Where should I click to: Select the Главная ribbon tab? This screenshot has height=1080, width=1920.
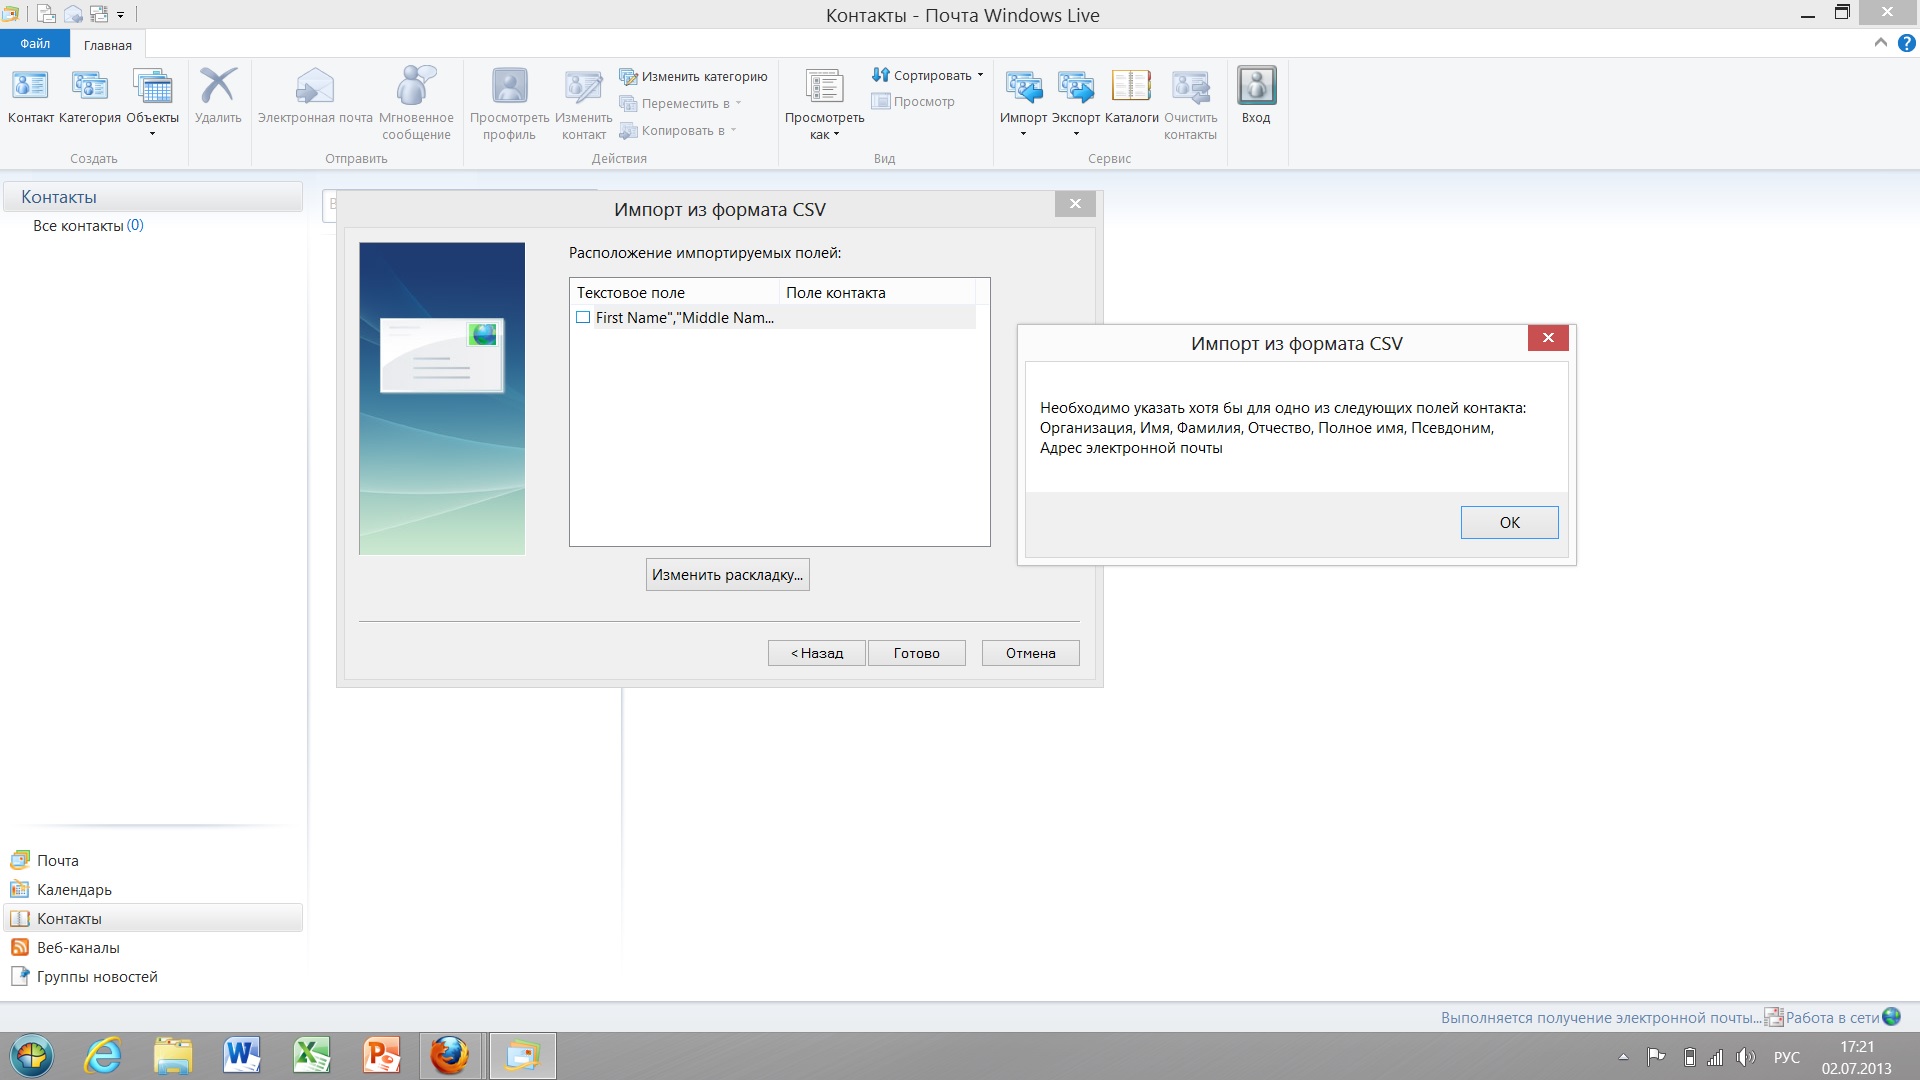108,45
